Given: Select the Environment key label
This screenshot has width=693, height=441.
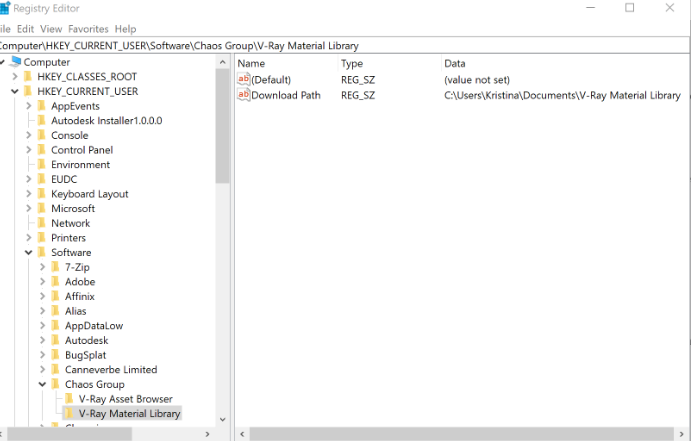Looking at the screenshot, I should coord(80,164).
